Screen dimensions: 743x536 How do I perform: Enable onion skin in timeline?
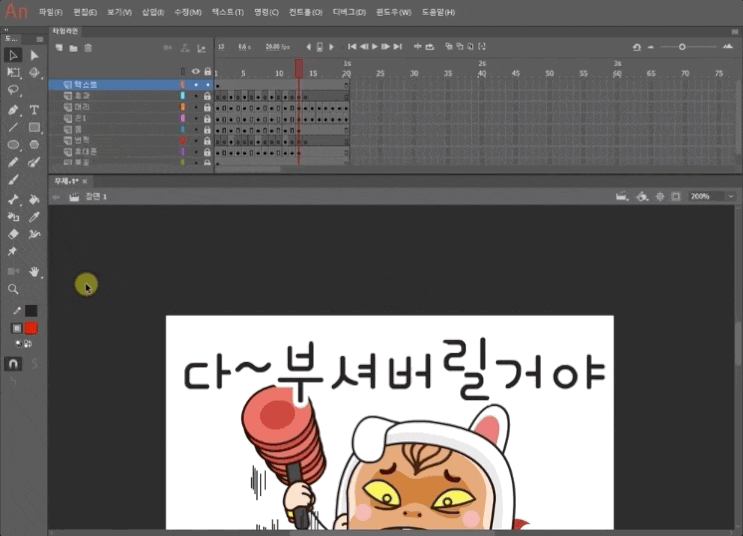[x=448, y=46]
